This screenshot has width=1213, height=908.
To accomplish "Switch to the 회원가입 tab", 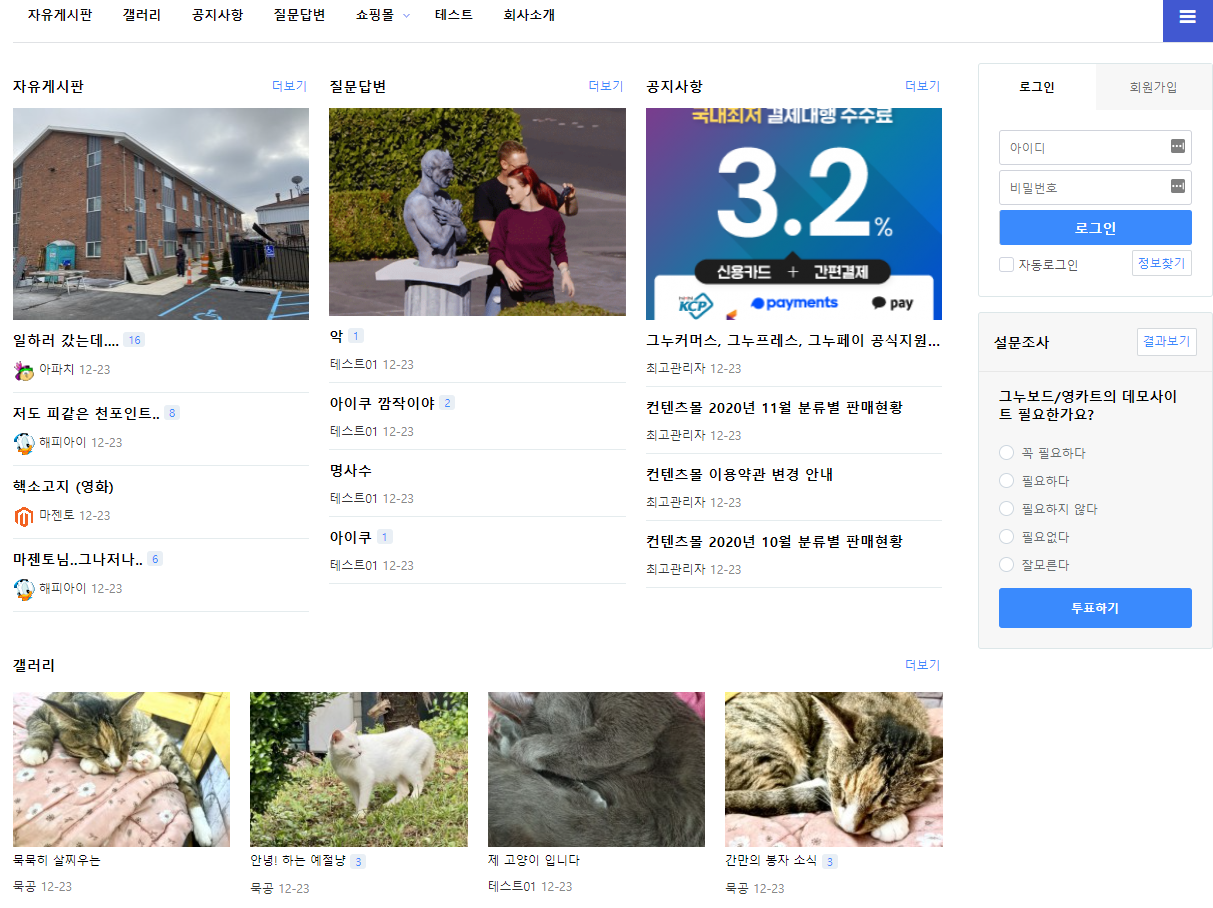I will (x=1153, y=87).
